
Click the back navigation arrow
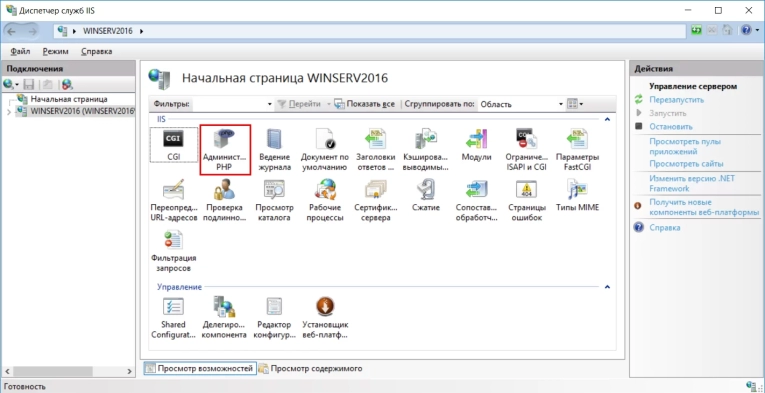(12, 31)
